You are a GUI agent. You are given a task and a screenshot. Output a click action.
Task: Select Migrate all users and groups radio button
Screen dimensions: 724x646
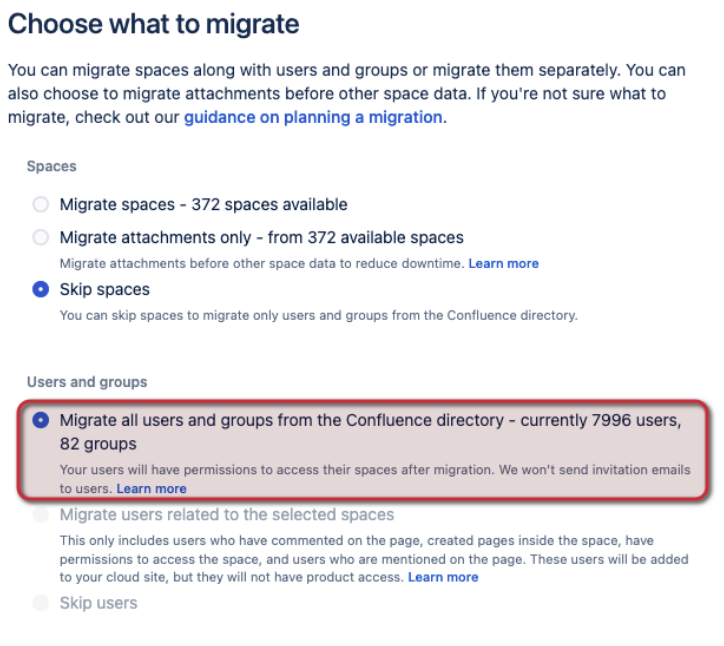[x=41, y=421]
